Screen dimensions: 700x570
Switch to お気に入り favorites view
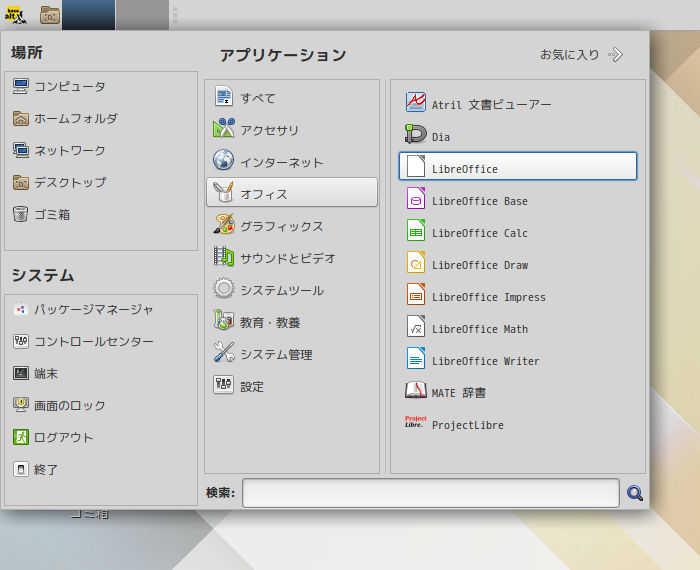click(581, 54)
